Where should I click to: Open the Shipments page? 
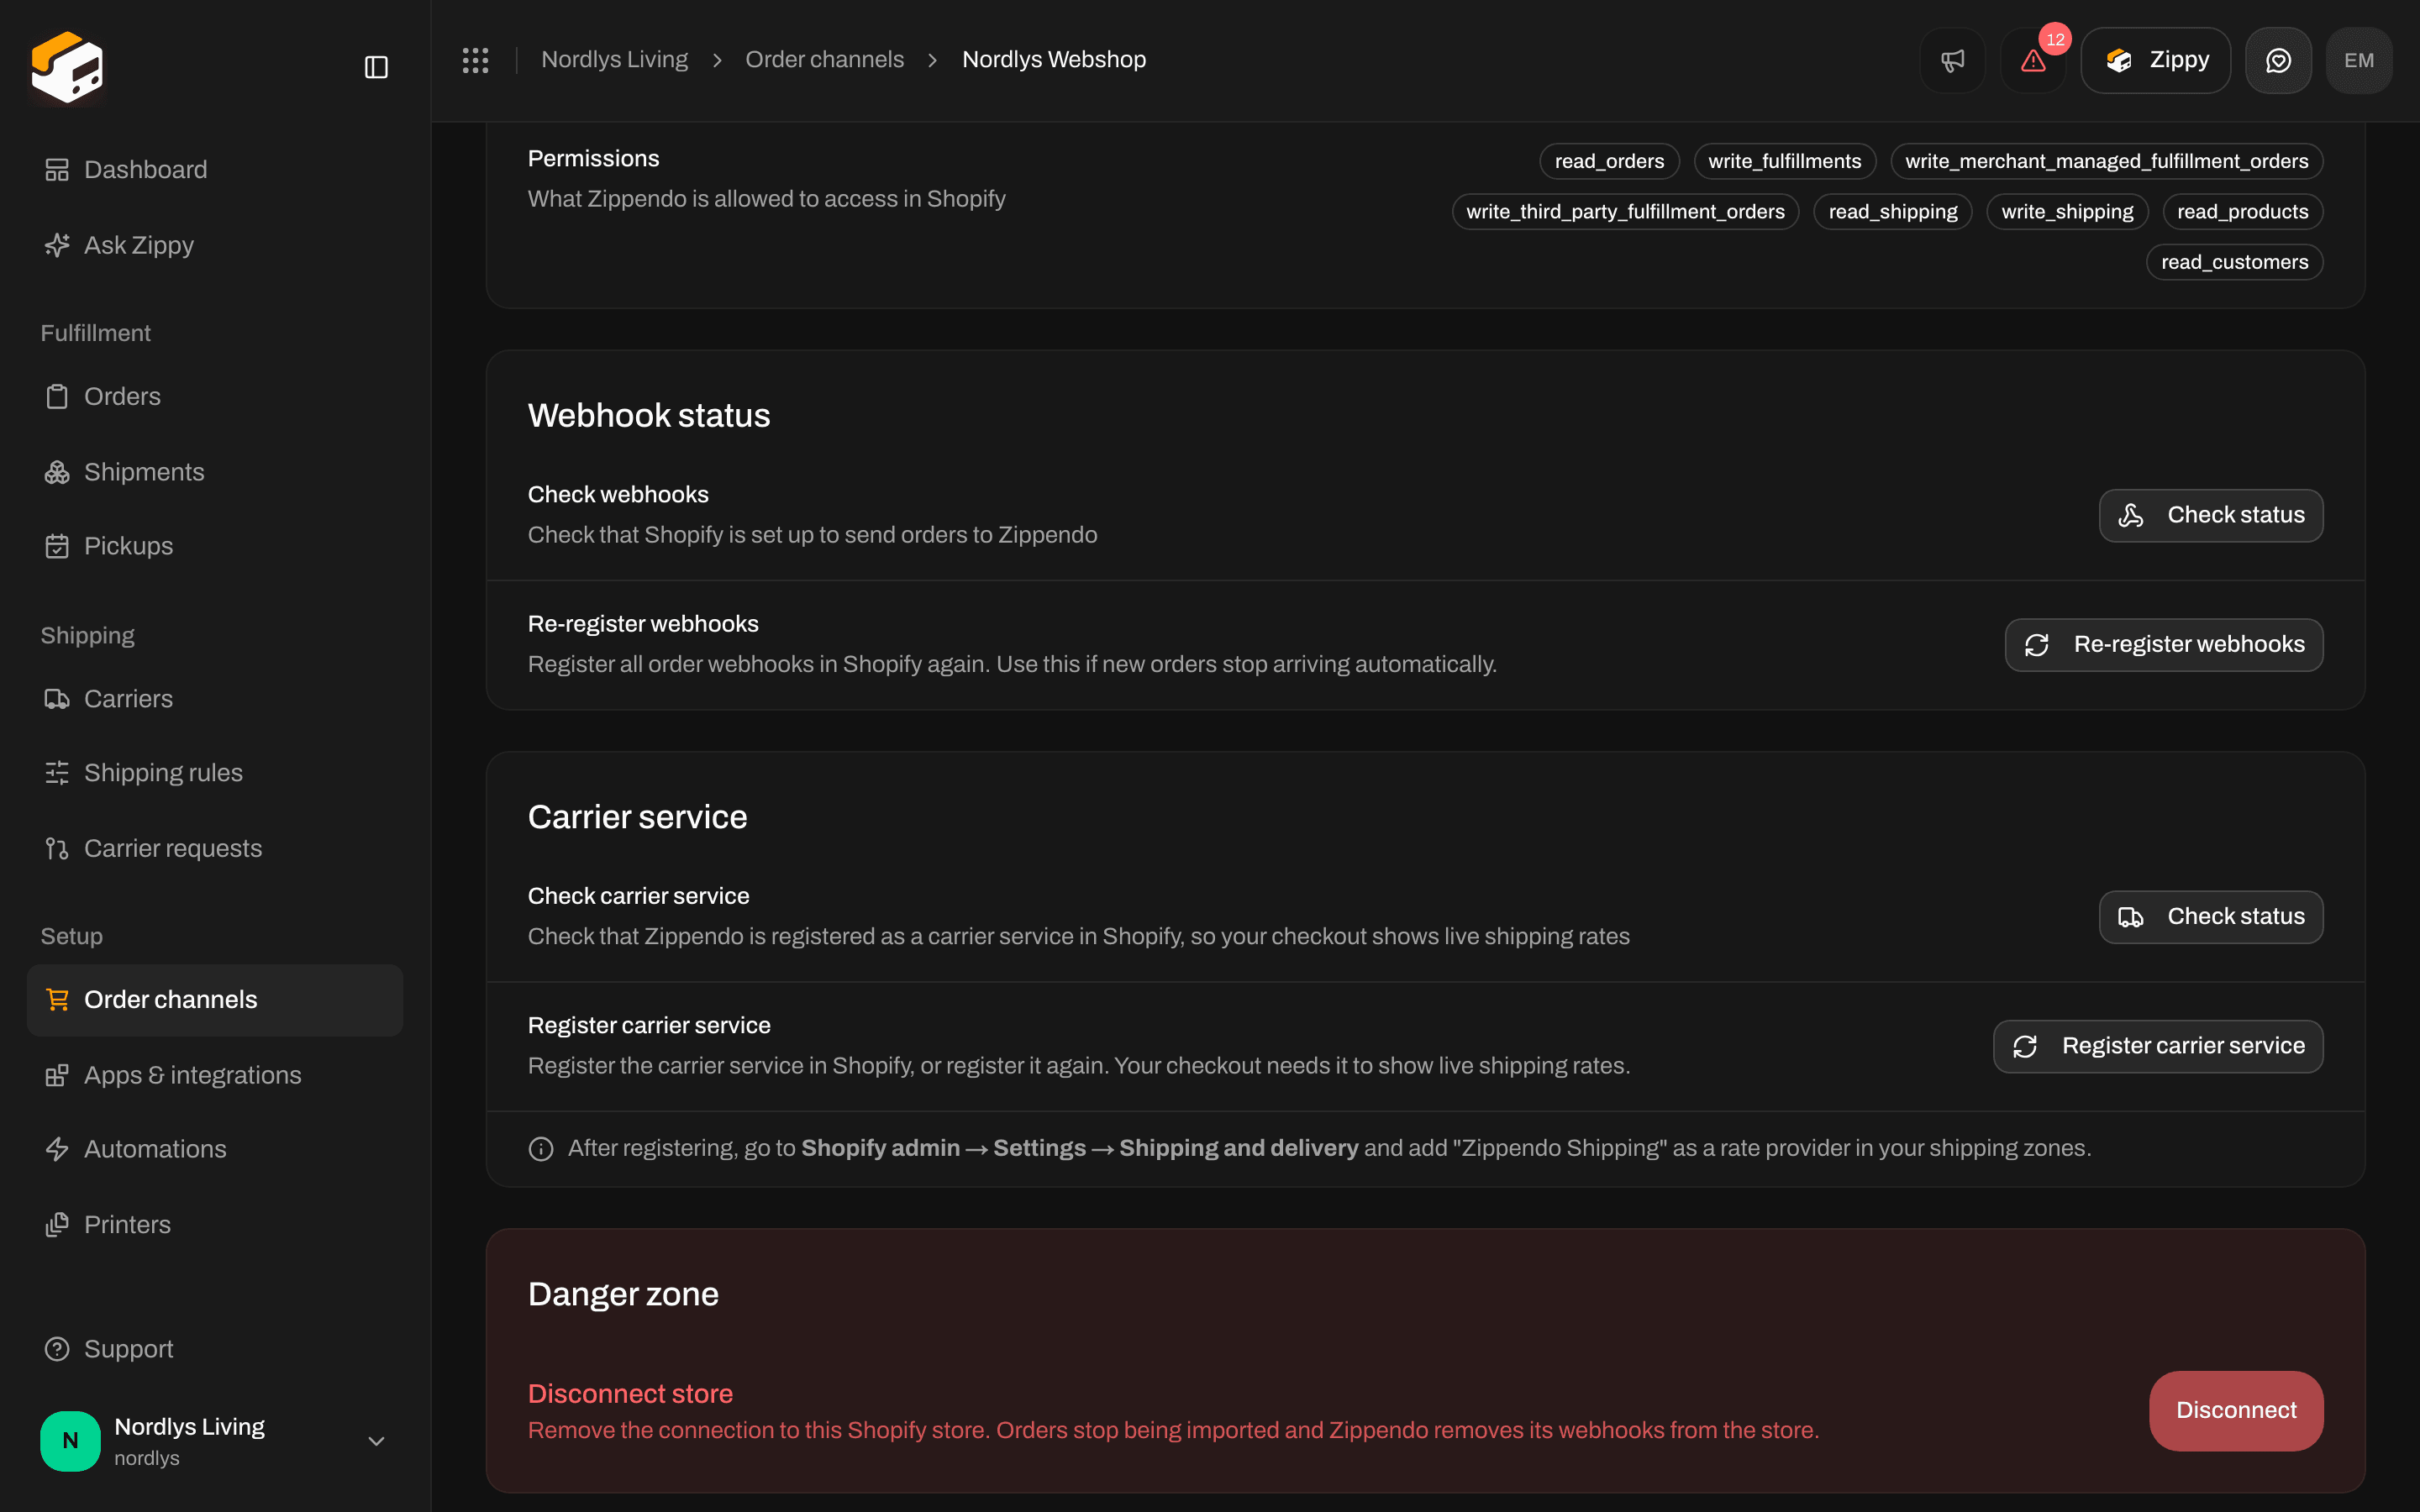click(x=215, y=472)
